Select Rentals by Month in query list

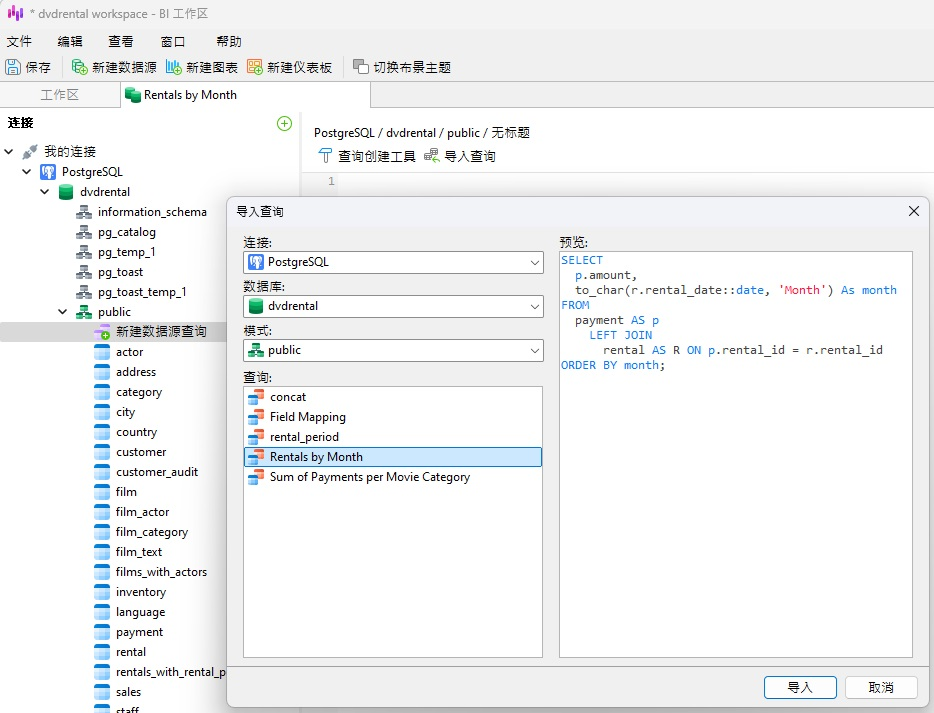pyautogui.click(x=393, y=457)
